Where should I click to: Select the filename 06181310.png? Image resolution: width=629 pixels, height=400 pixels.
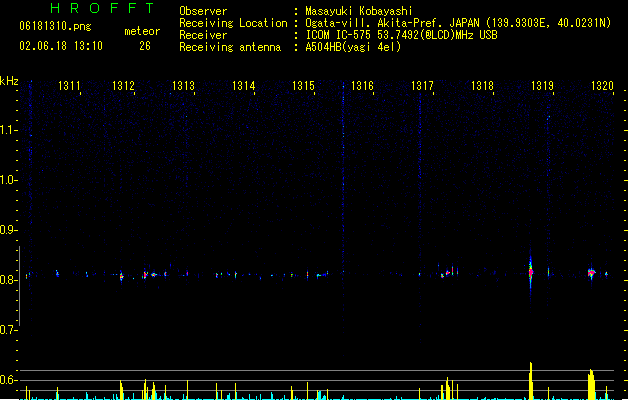point(55,26)
